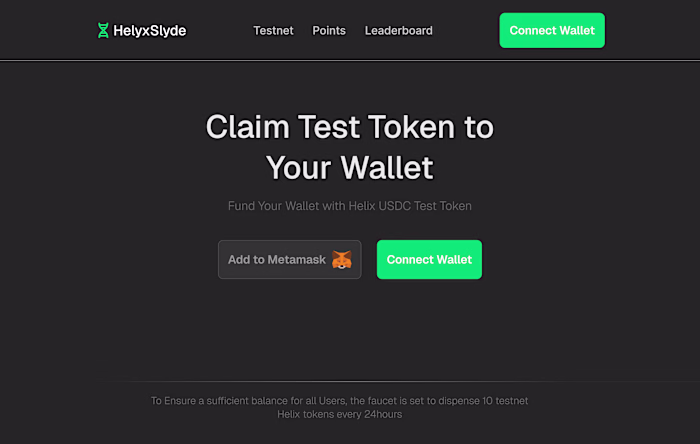Click the word Metamask in the button
700x444 pixels.
[x=296, y=260]
